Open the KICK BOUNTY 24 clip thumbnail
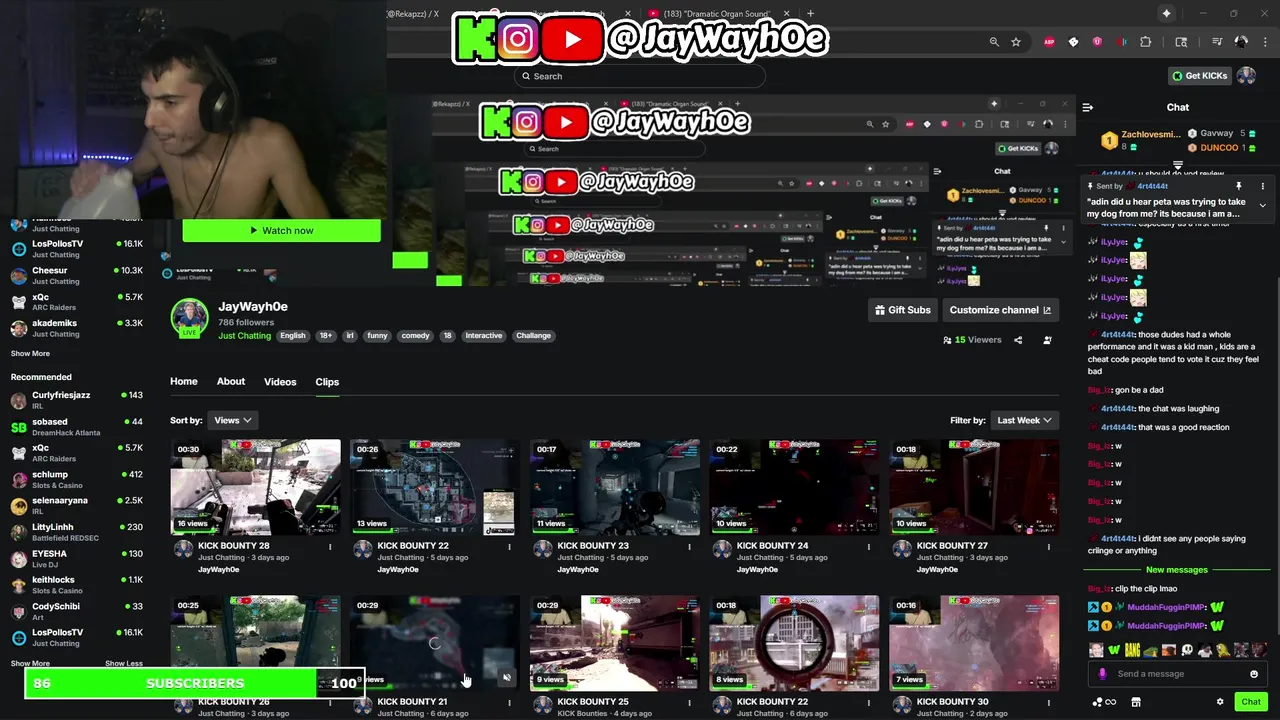The image size is (1280, 720). [x=794, y=487]
